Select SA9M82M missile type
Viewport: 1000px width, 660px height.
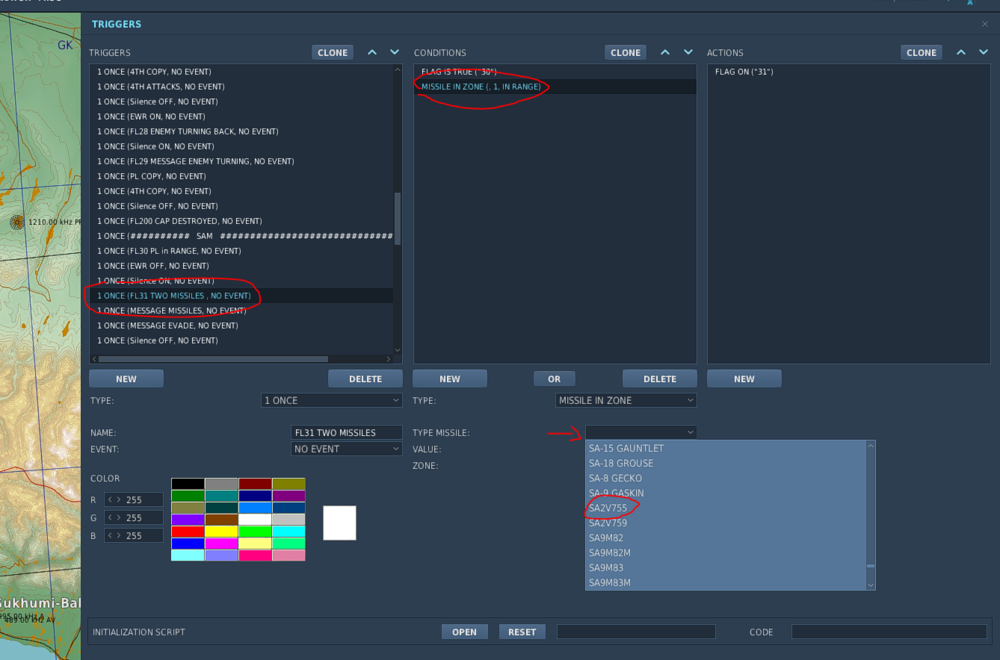tap(726, 553)
